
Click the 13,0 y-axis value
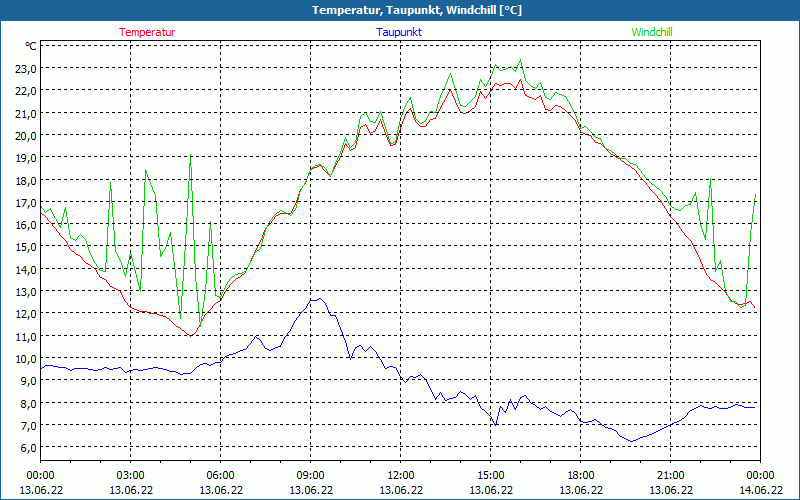point(26,292)
